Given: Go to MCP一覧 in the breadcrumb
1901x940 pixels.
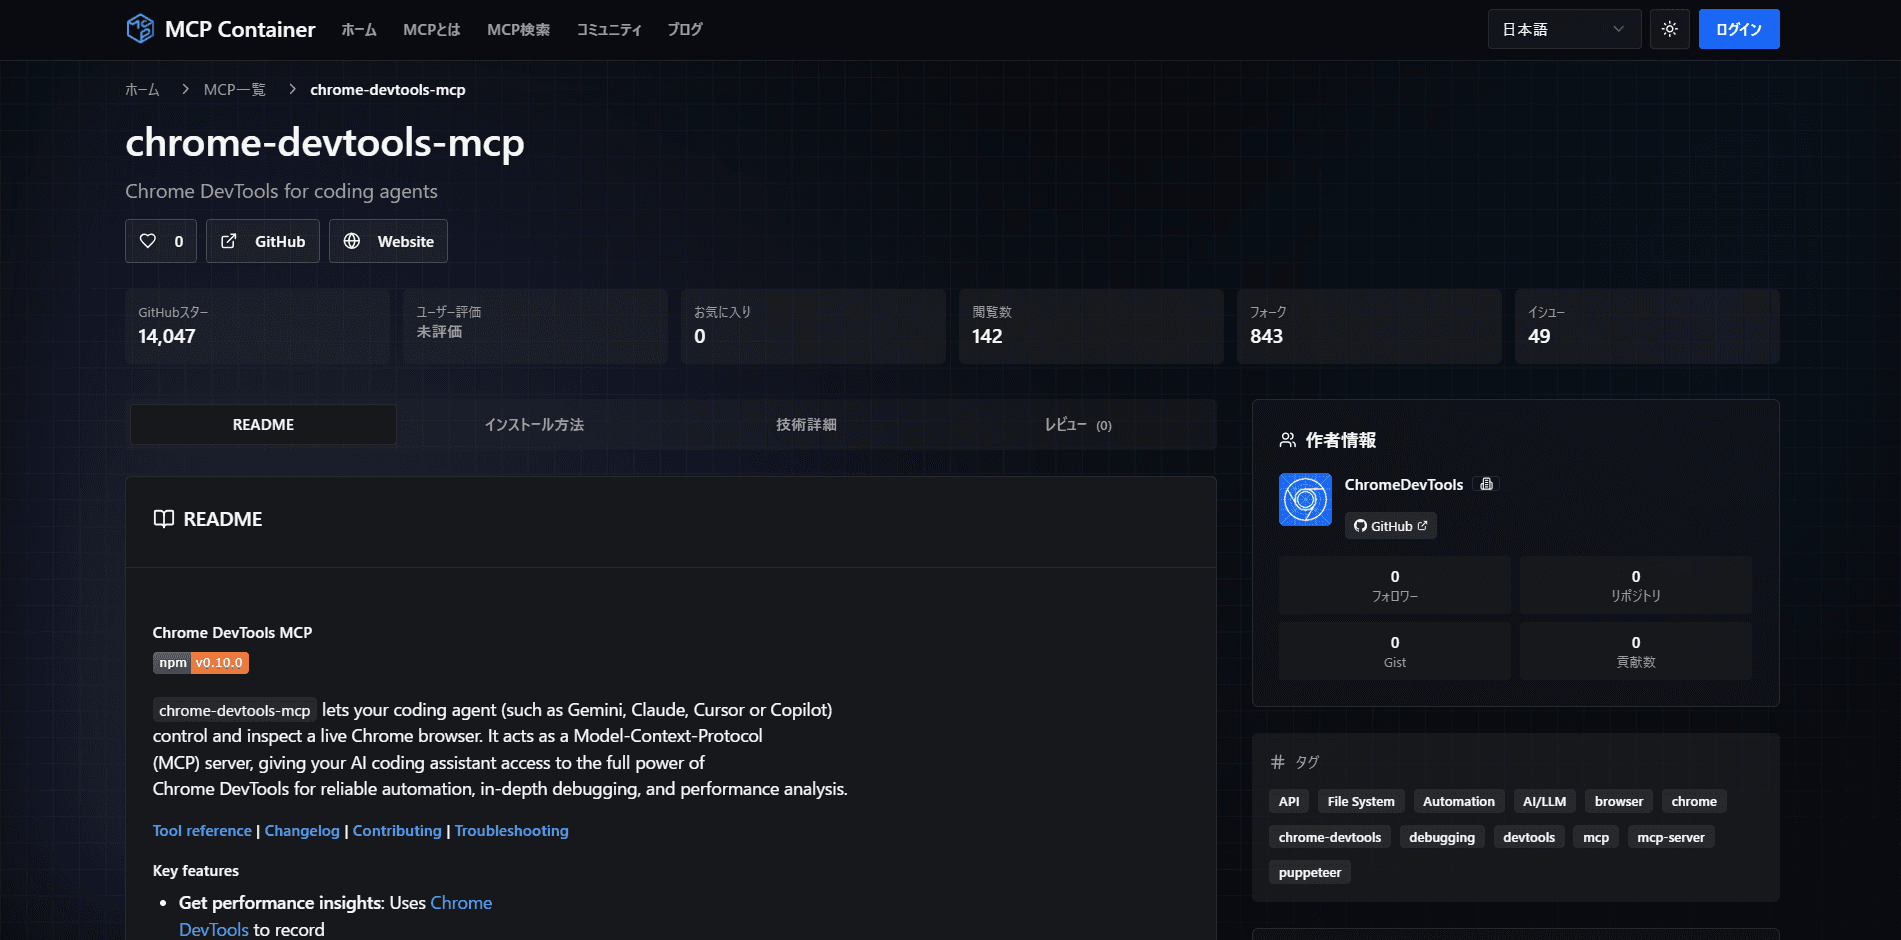Looking at the screenshot, I should tap(234, 90).
